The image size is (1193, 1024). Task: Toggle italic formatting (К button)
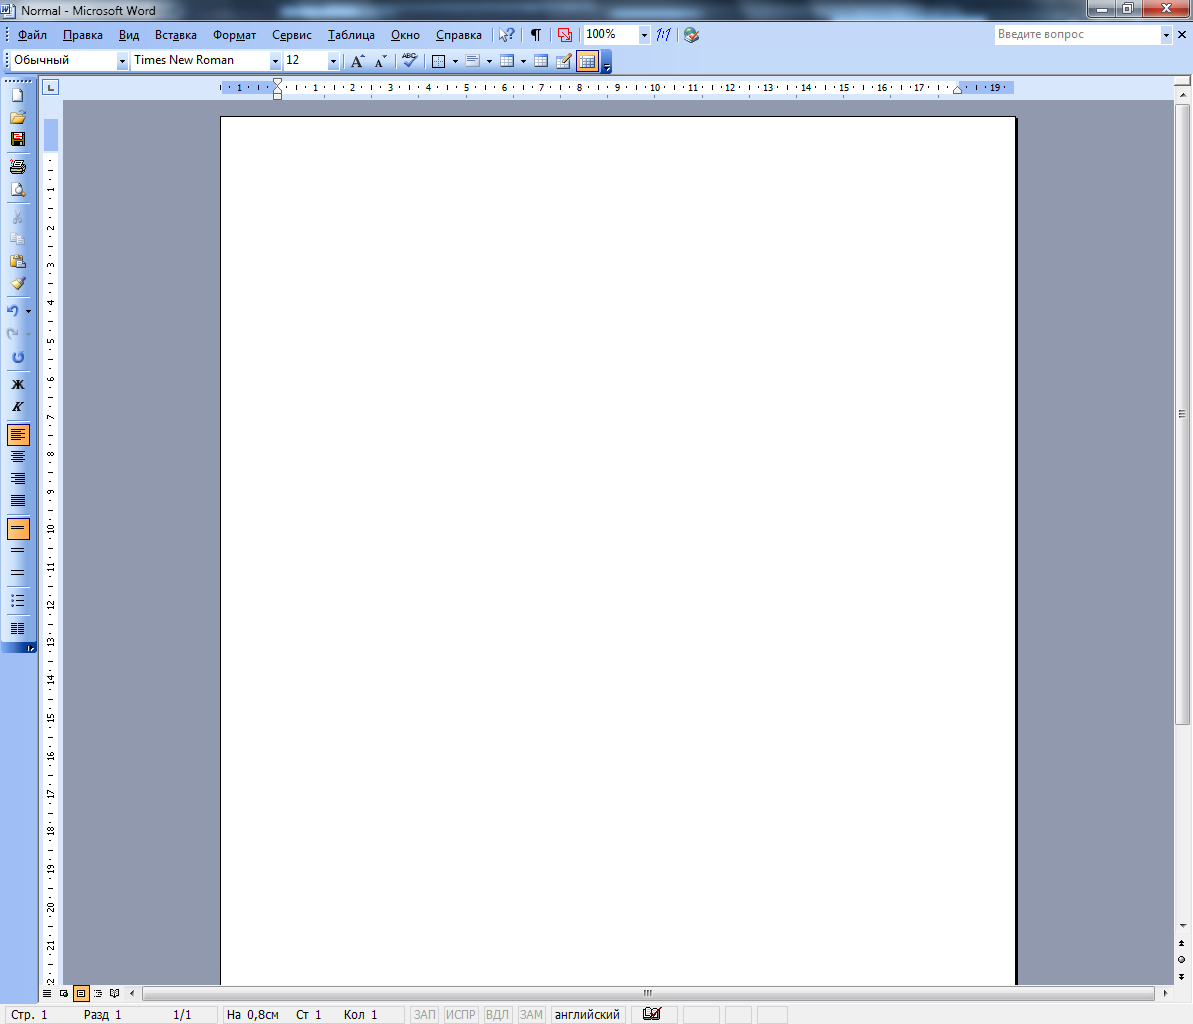point(17,407)
